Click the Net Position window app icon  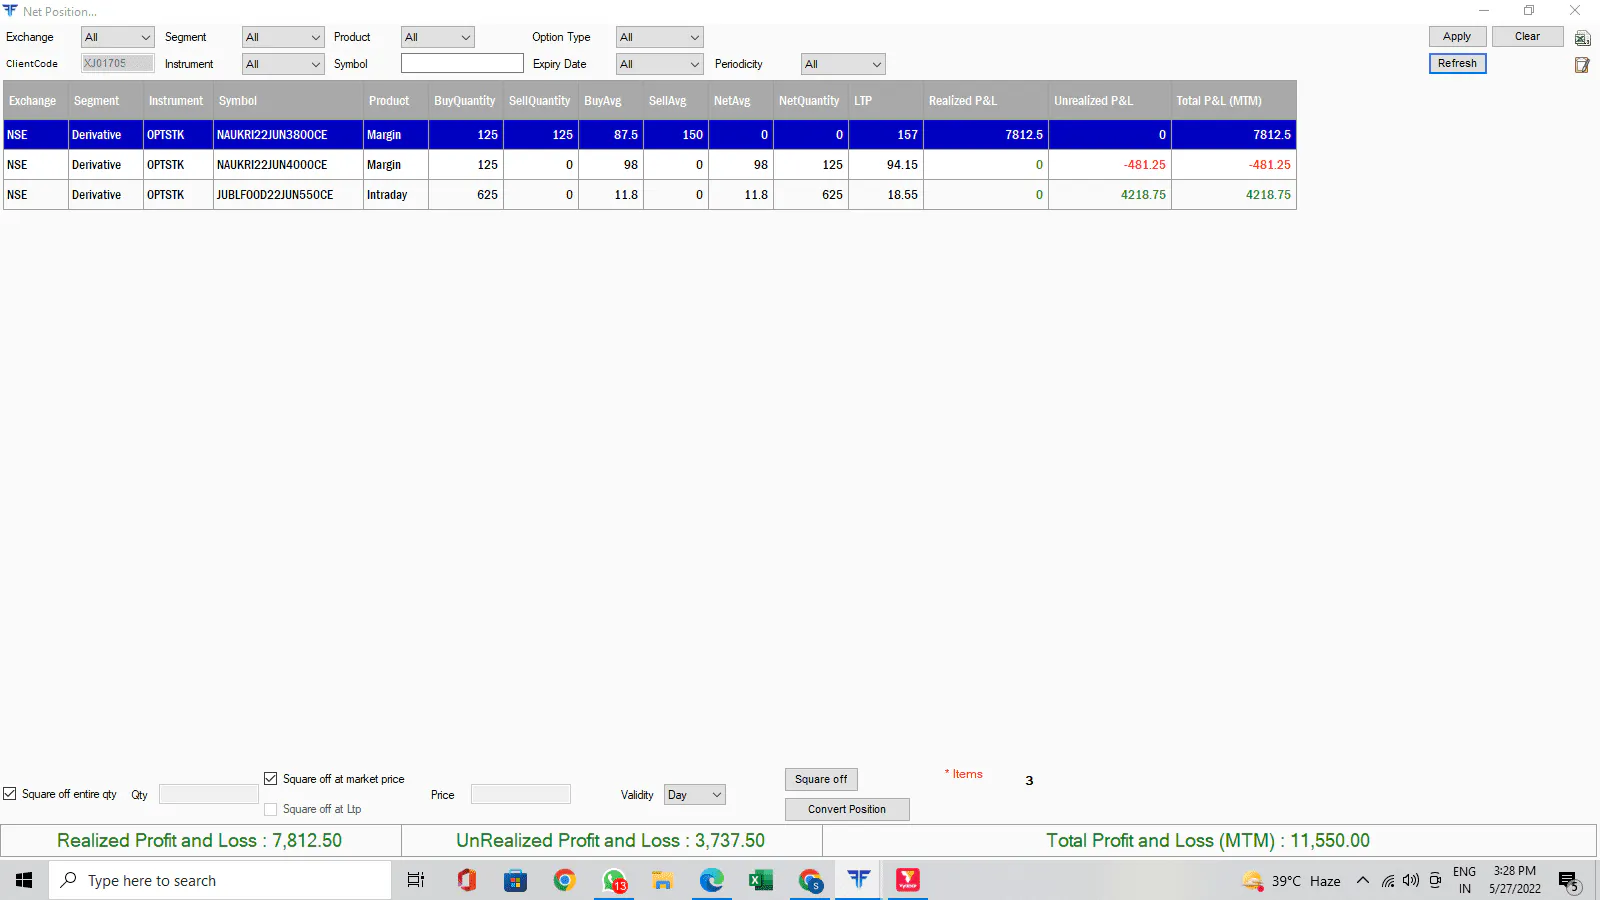(x=11, y=11)
